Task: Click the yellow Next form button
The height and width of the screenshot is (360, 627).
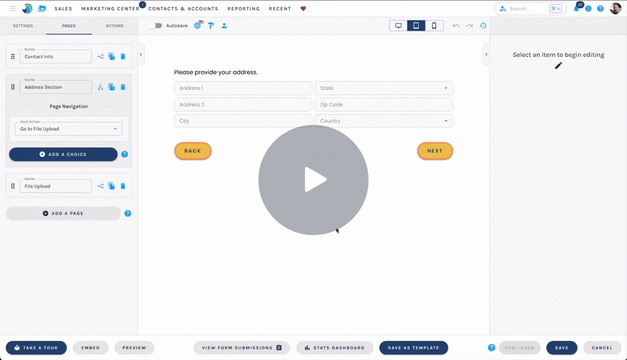Action: (x=435, y=151)
